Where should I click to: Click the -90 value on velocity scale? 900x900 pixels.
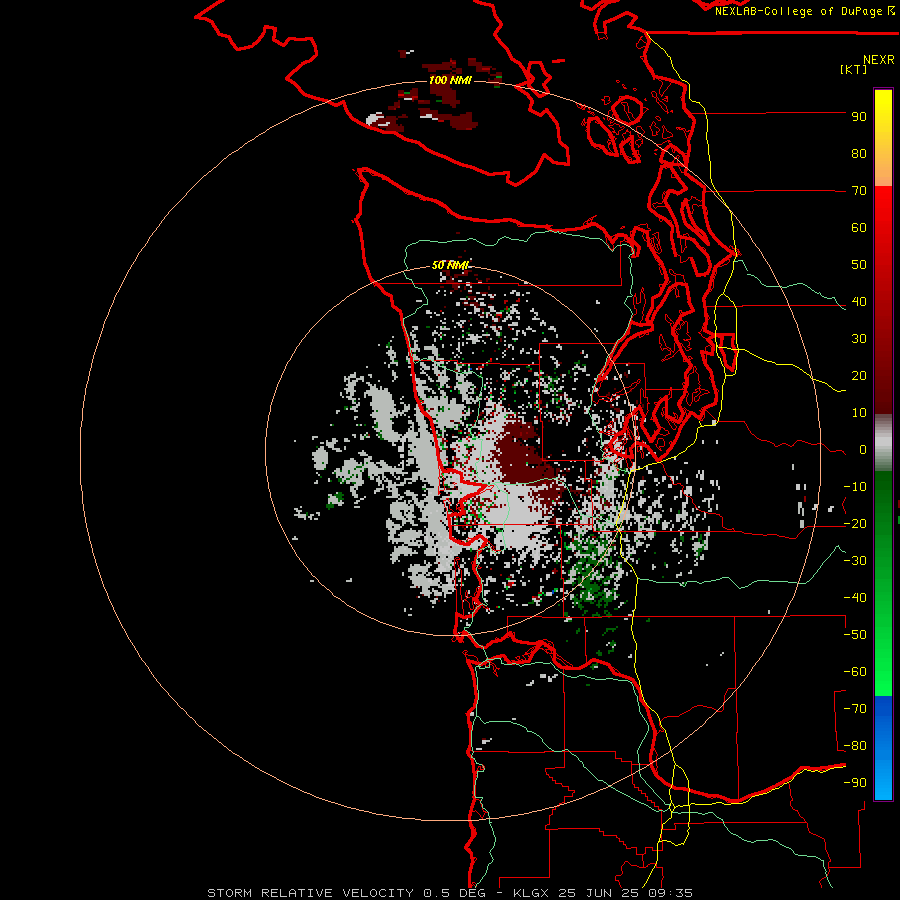(855, 783)
